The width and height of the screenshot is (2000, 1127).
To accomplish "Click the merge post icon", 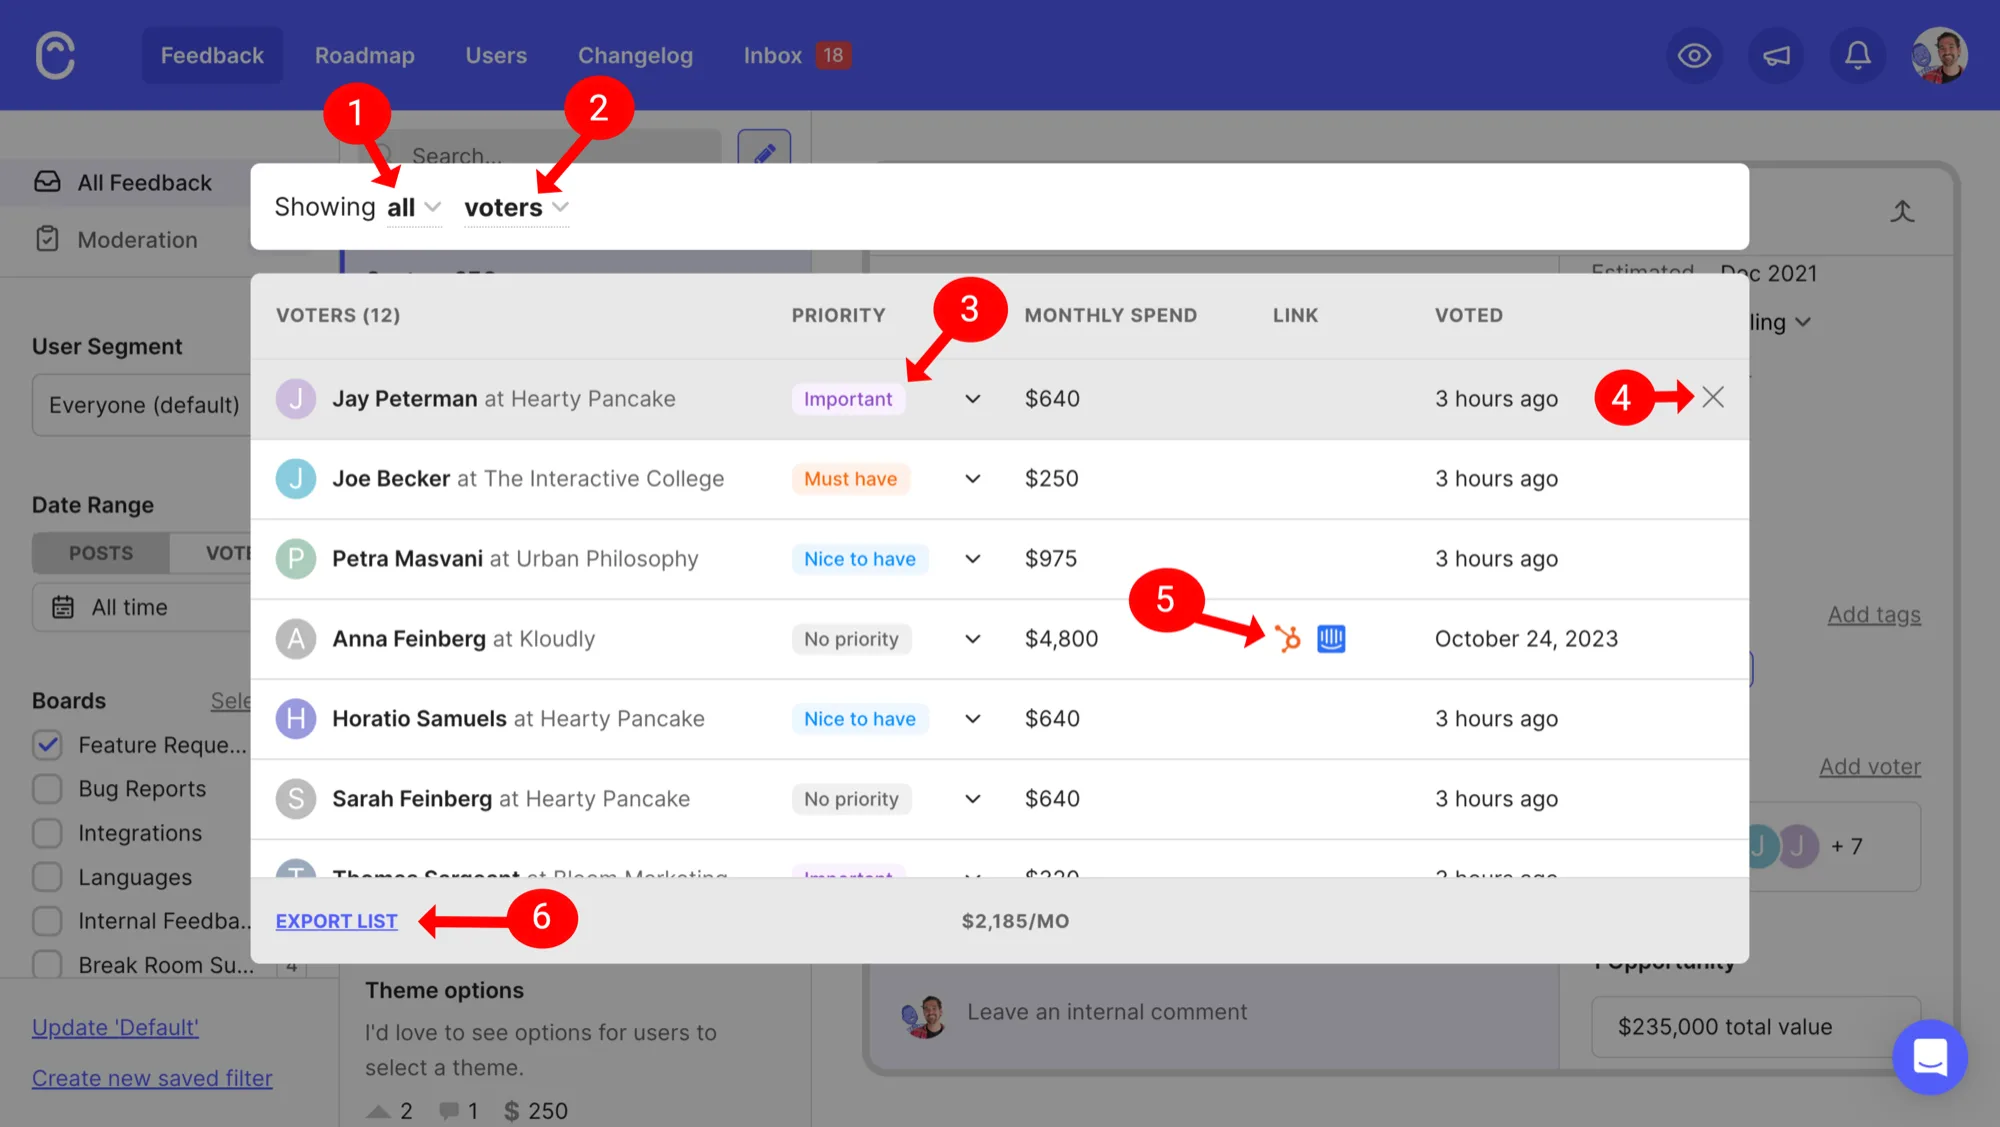I will (x=1902, y=211).
